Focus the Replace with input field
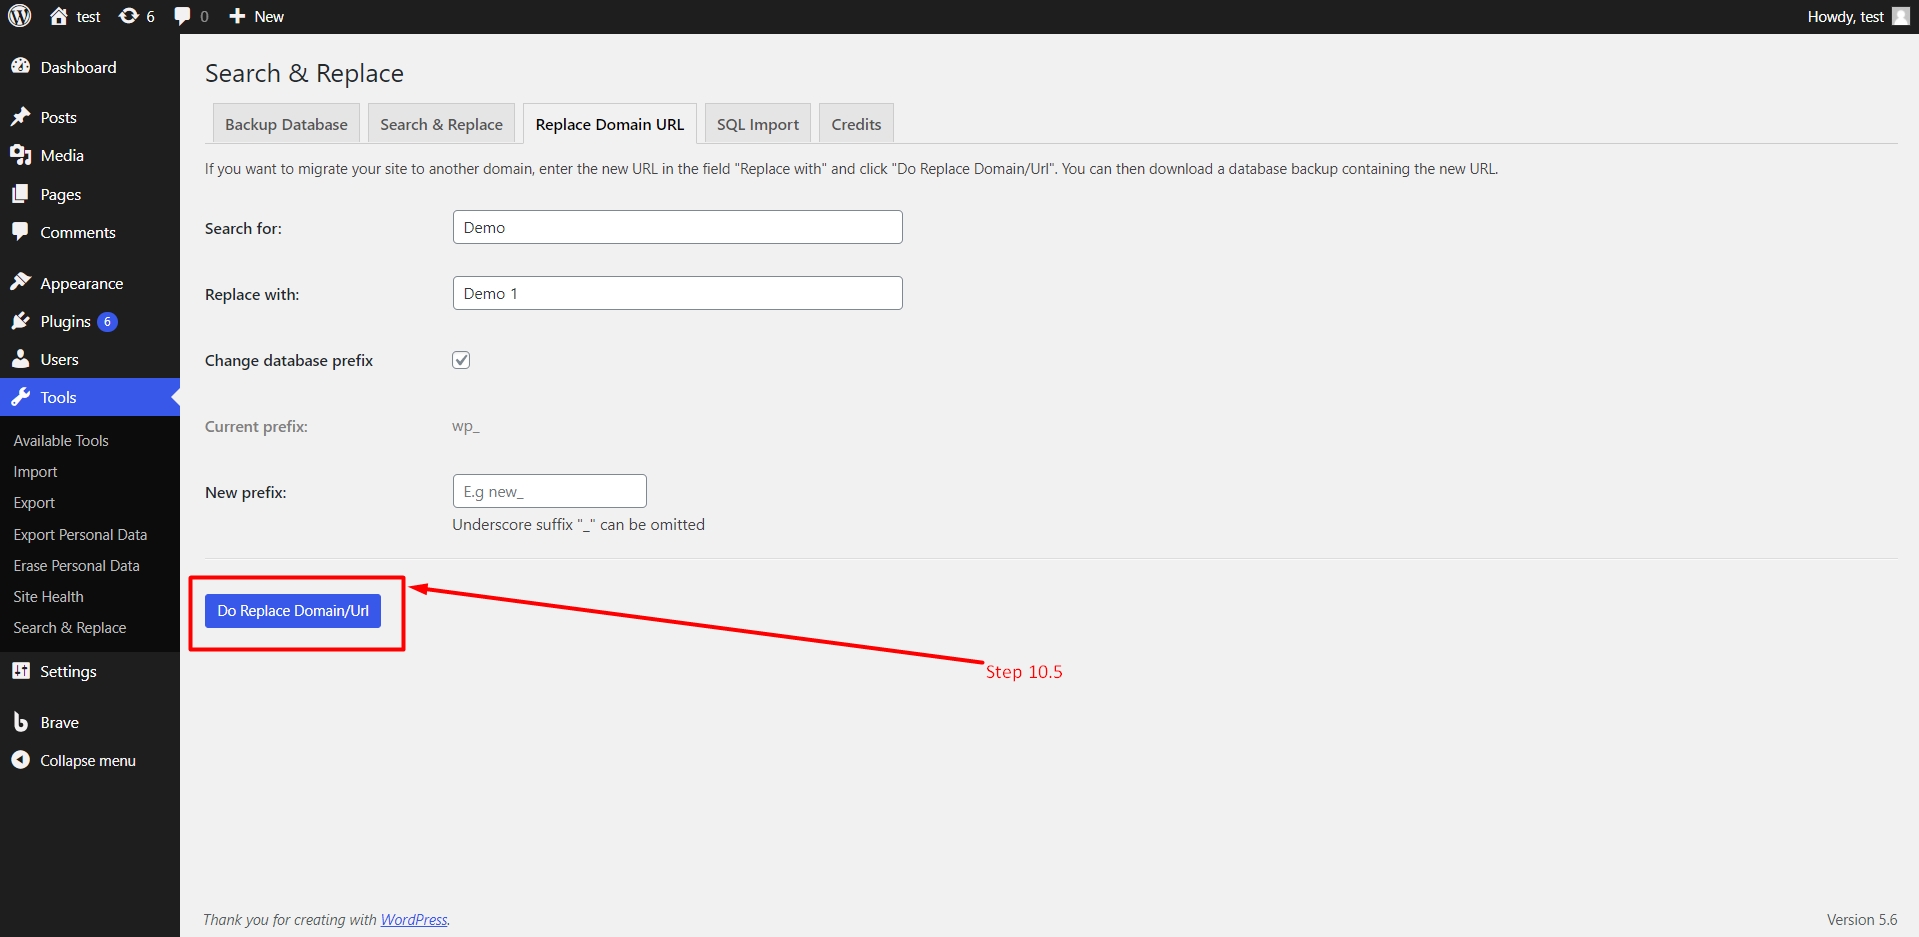This screenshot has width=1919, height=937. click(678, 293)
